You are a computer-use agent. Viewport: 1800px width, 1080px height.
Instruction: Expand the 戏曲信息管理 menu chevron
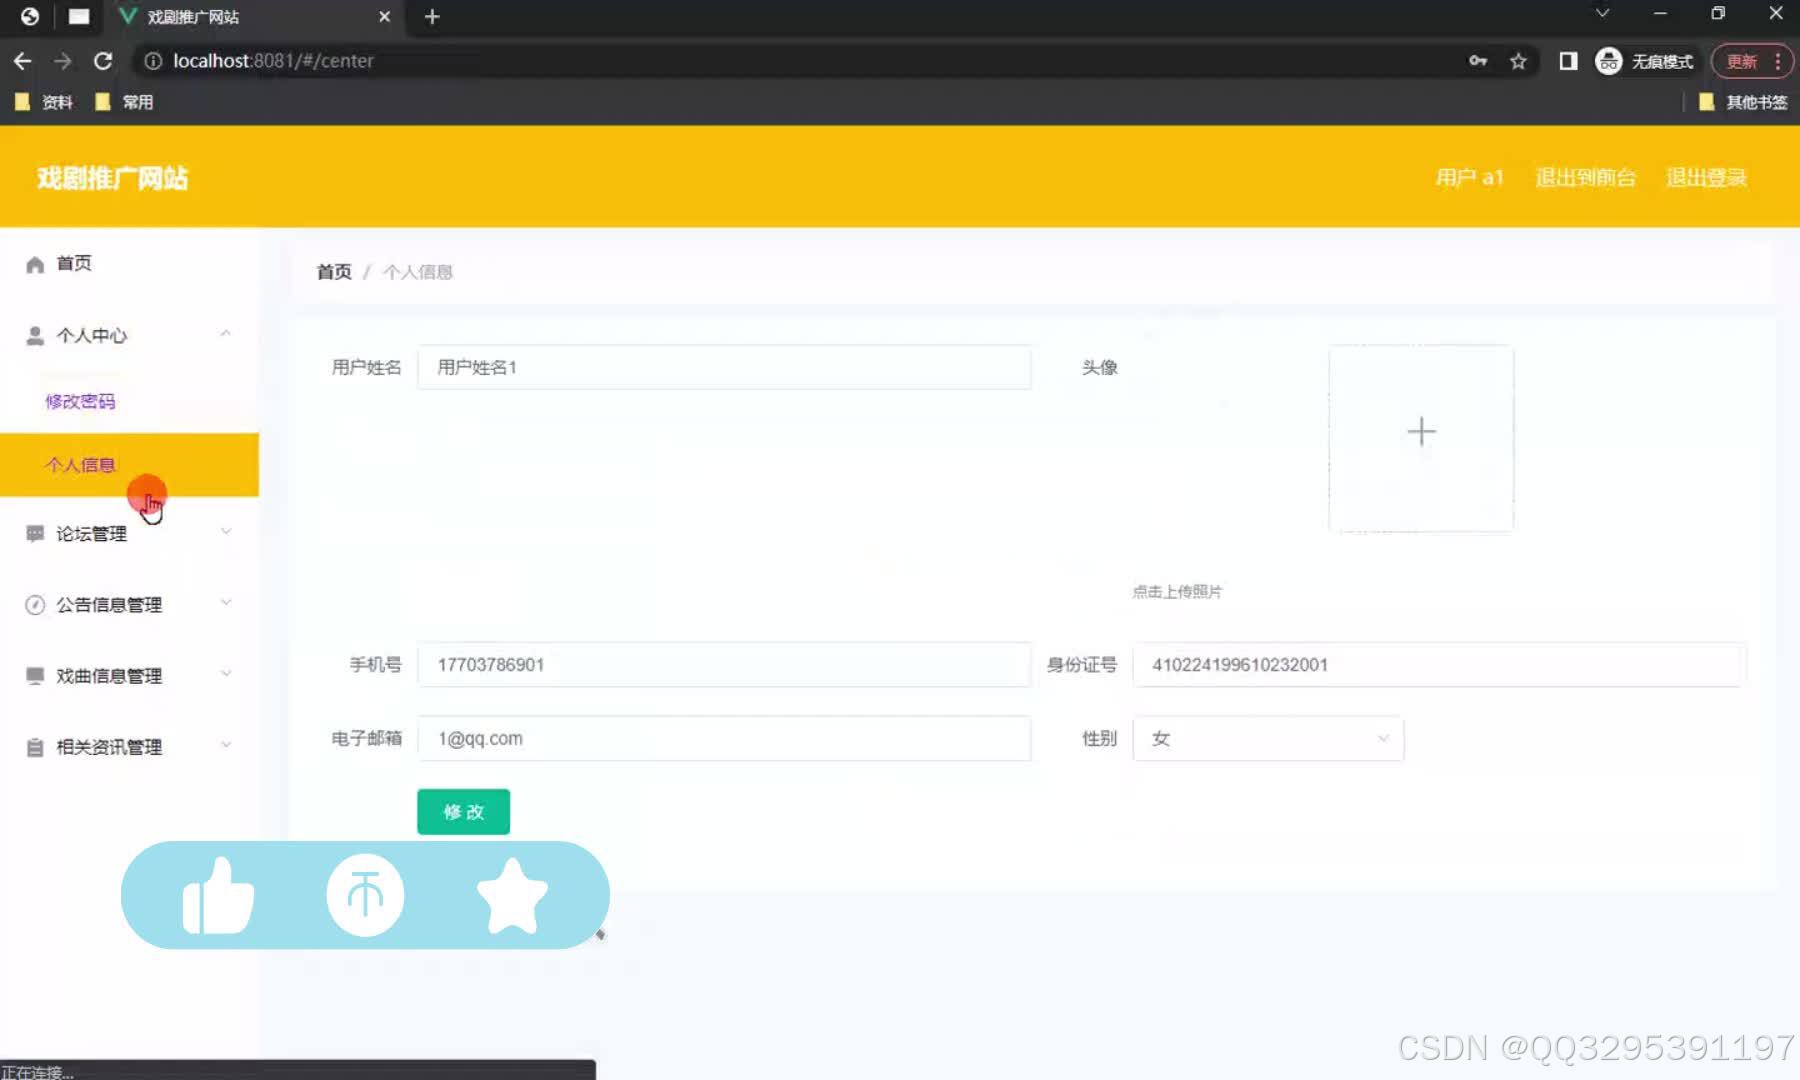[226, 674]
